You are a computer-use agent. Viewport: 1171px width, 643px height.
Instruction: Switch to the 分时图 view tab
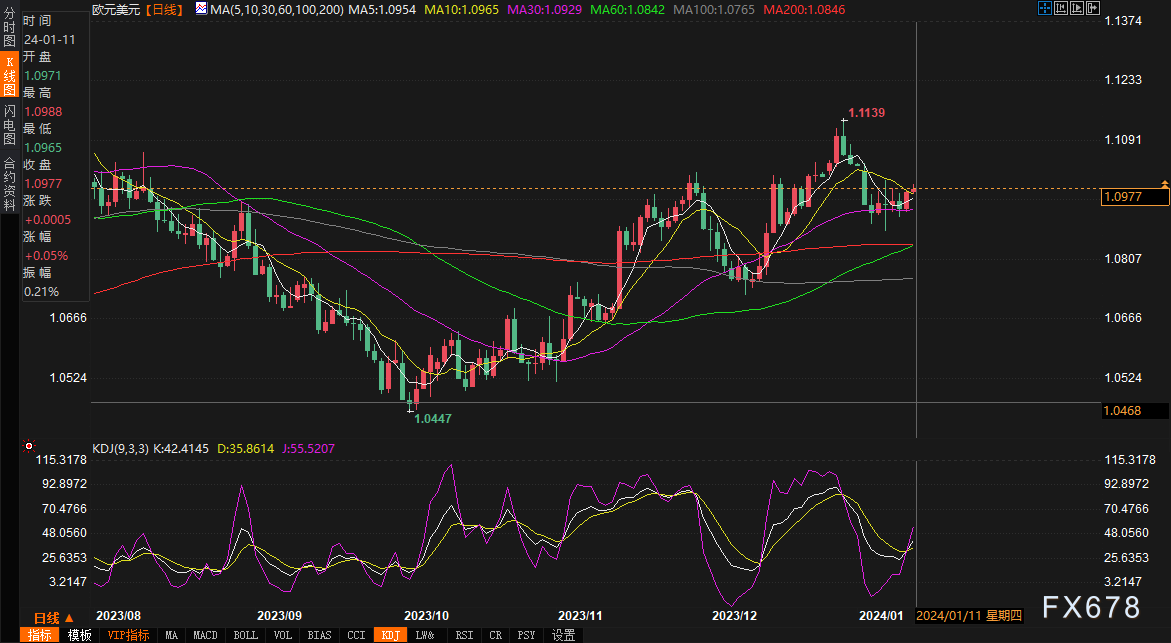point(9,30)
